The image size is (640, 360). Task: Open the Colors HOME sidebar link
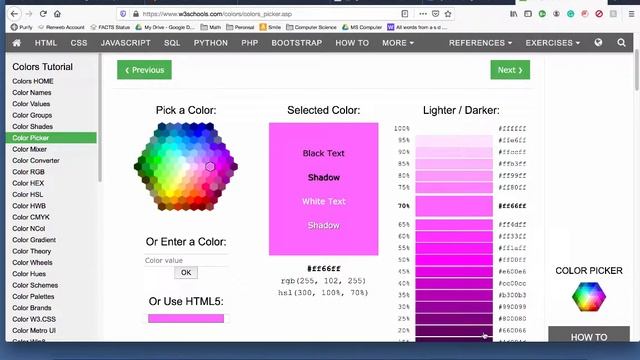[33, 81]
